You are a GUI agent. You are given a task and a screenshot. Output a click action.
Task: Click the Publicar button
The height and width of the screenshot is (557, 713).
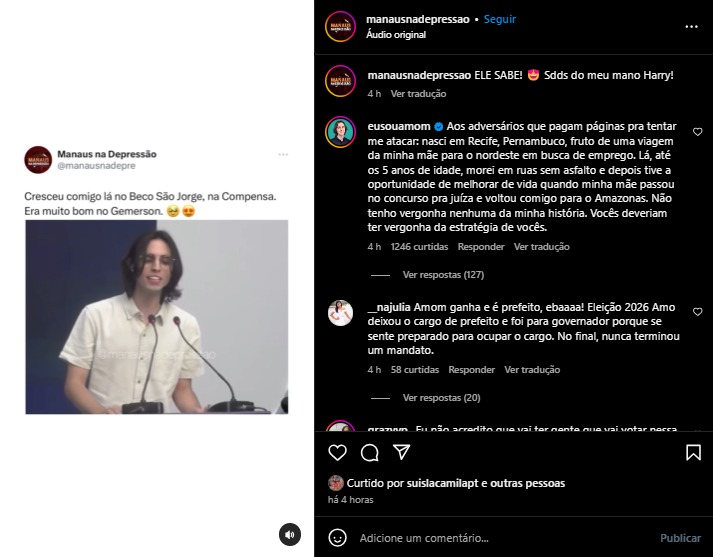pos(680,538)
